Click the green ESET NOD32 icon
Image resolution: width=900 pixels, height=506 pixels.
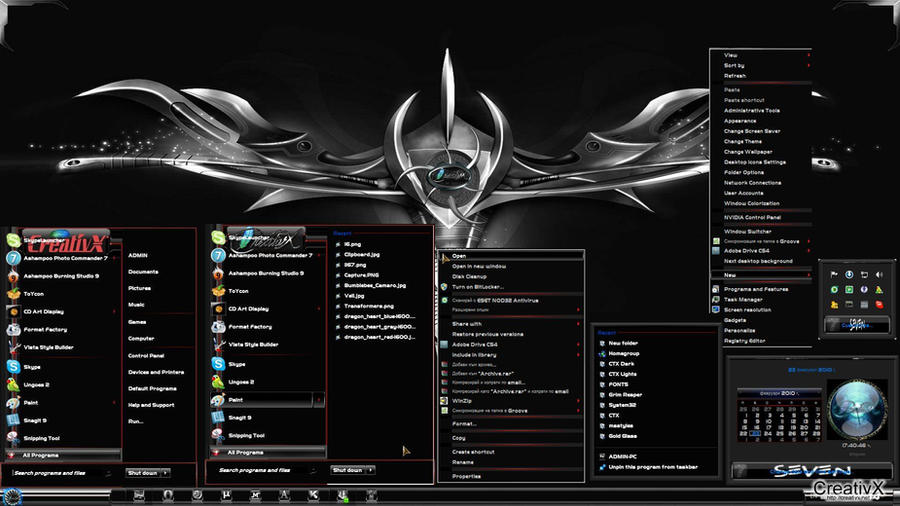click(x=444, y=300)
